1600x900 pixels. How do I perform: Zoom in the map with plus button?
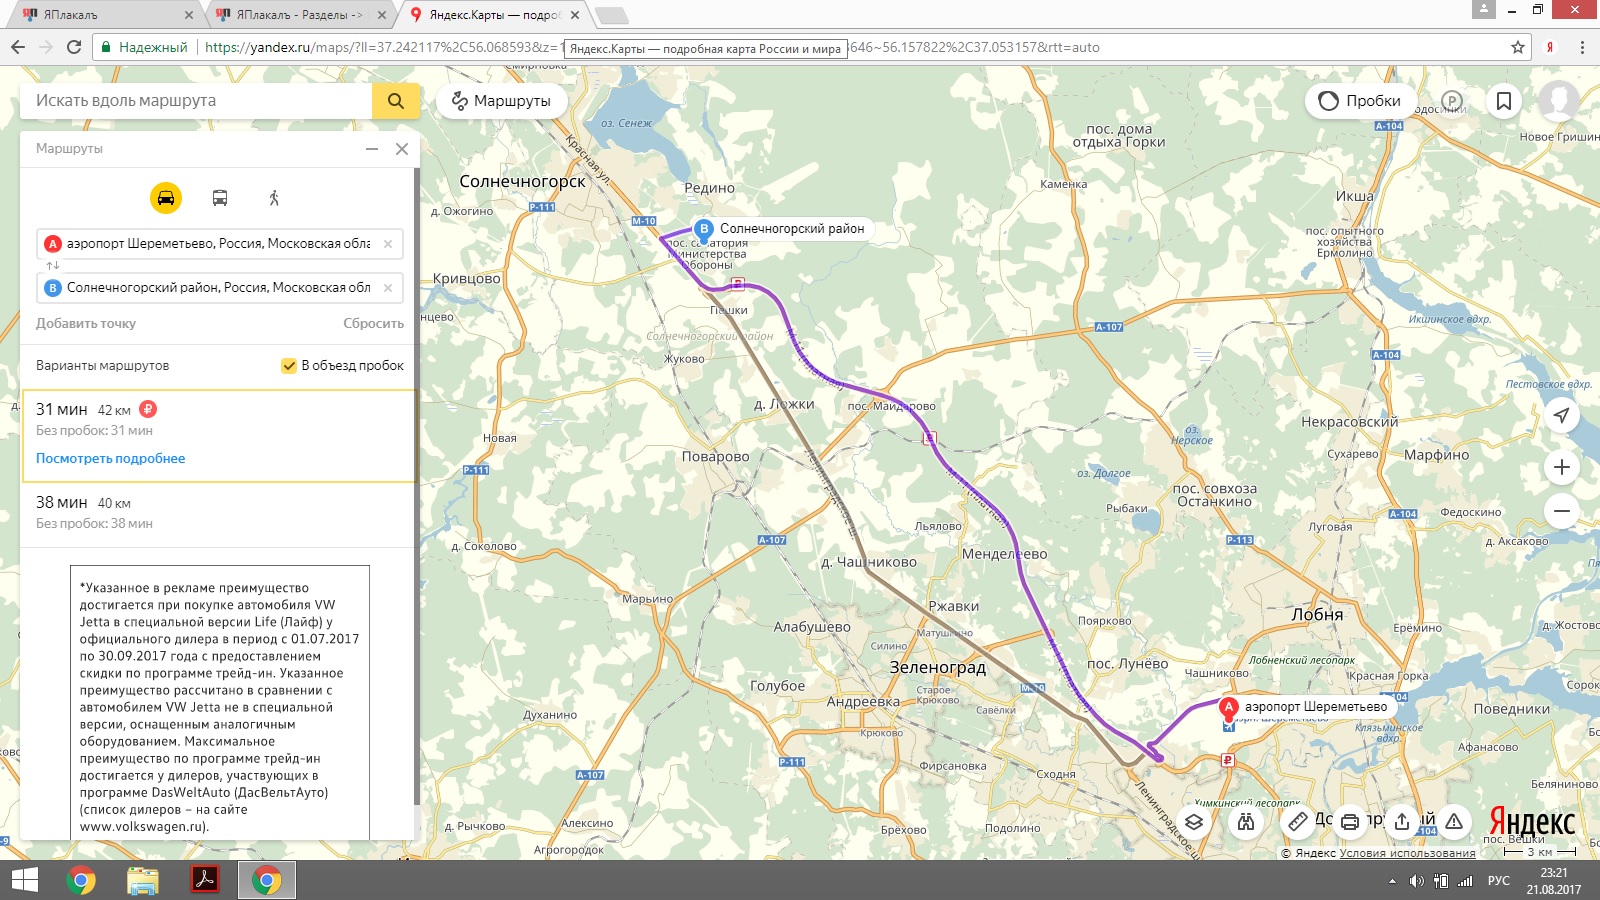[1562, 467]
